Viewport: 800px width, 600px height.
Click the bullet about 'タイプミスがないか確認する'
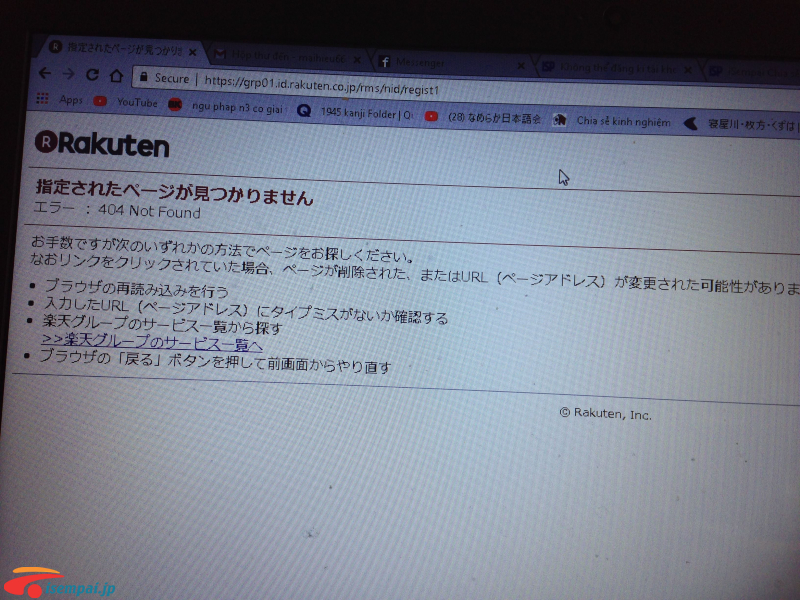[x=246, y=310]
